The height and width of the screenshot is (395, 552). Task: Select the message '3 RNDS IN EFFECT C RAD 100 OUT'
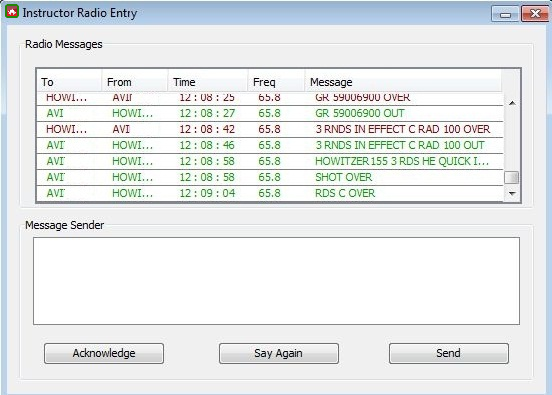coord(270,145)
